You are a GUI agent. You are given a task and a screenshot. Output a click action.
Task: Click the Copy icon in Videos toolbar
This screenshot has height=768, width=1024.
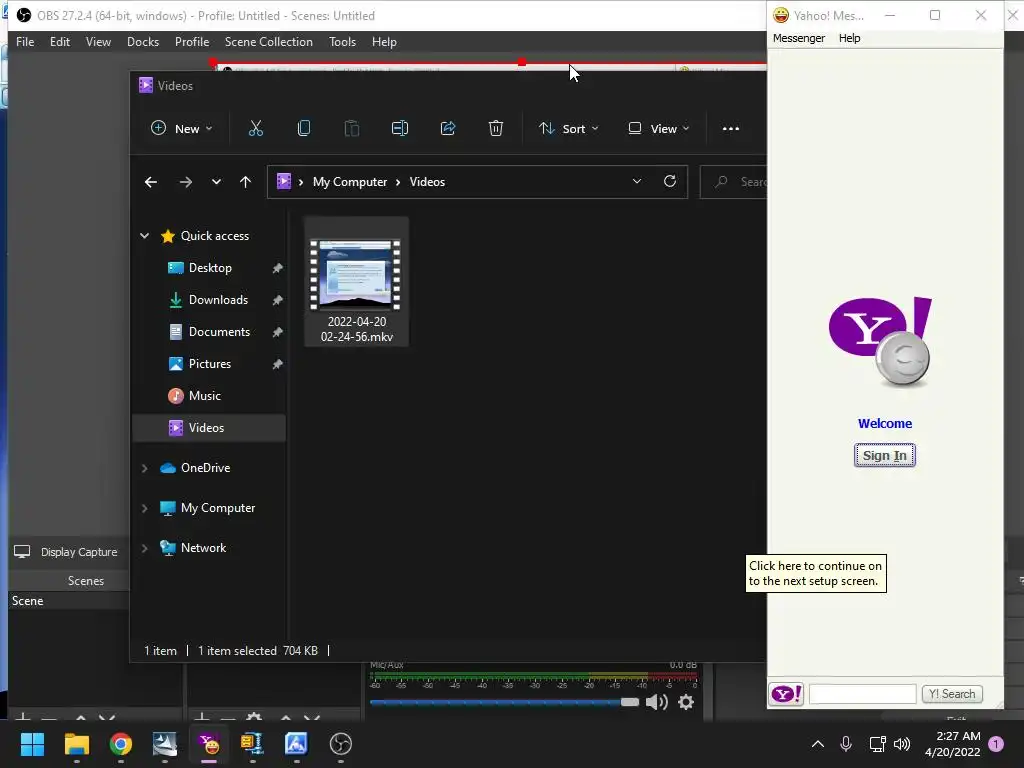[304, 129]
